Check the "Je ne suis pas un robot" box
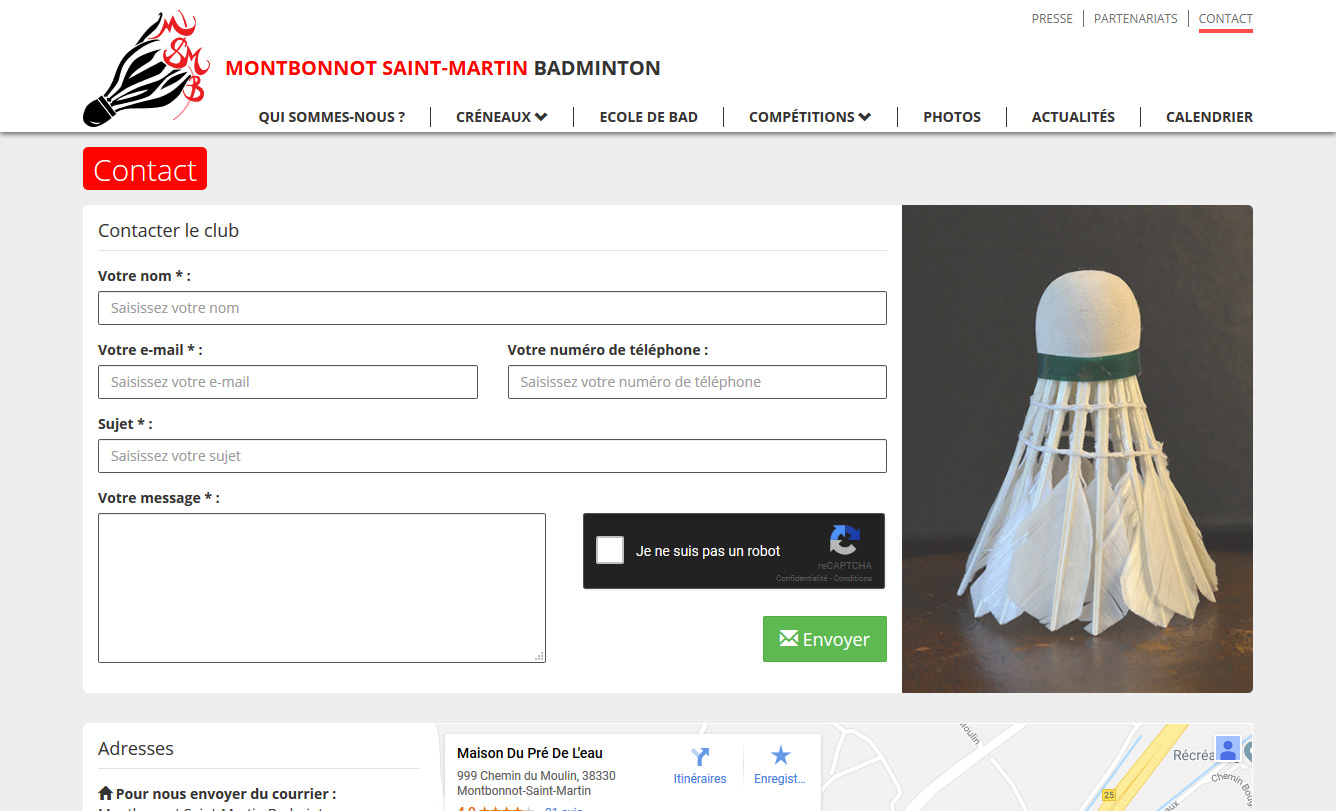Viewport: 1336px width, 811px height. tap(610, 550)
